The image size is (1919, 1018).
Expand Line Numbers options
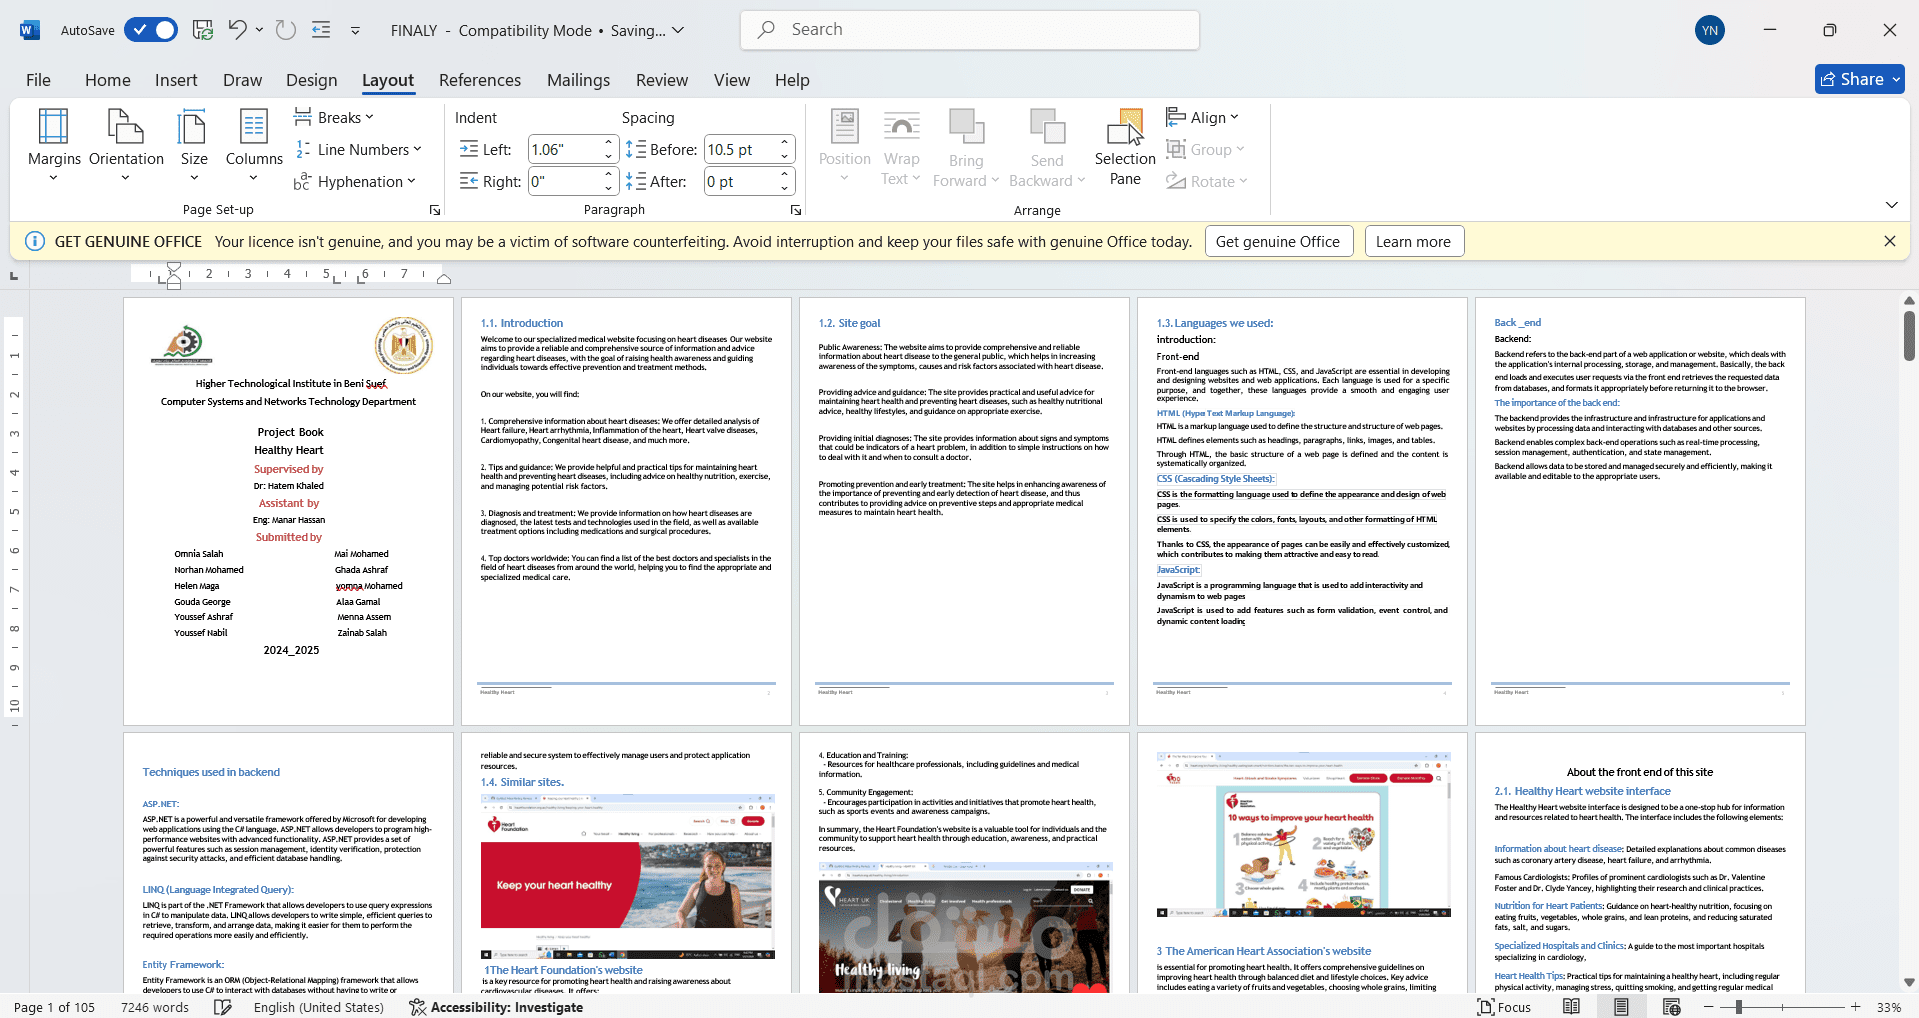pos(358,150)
